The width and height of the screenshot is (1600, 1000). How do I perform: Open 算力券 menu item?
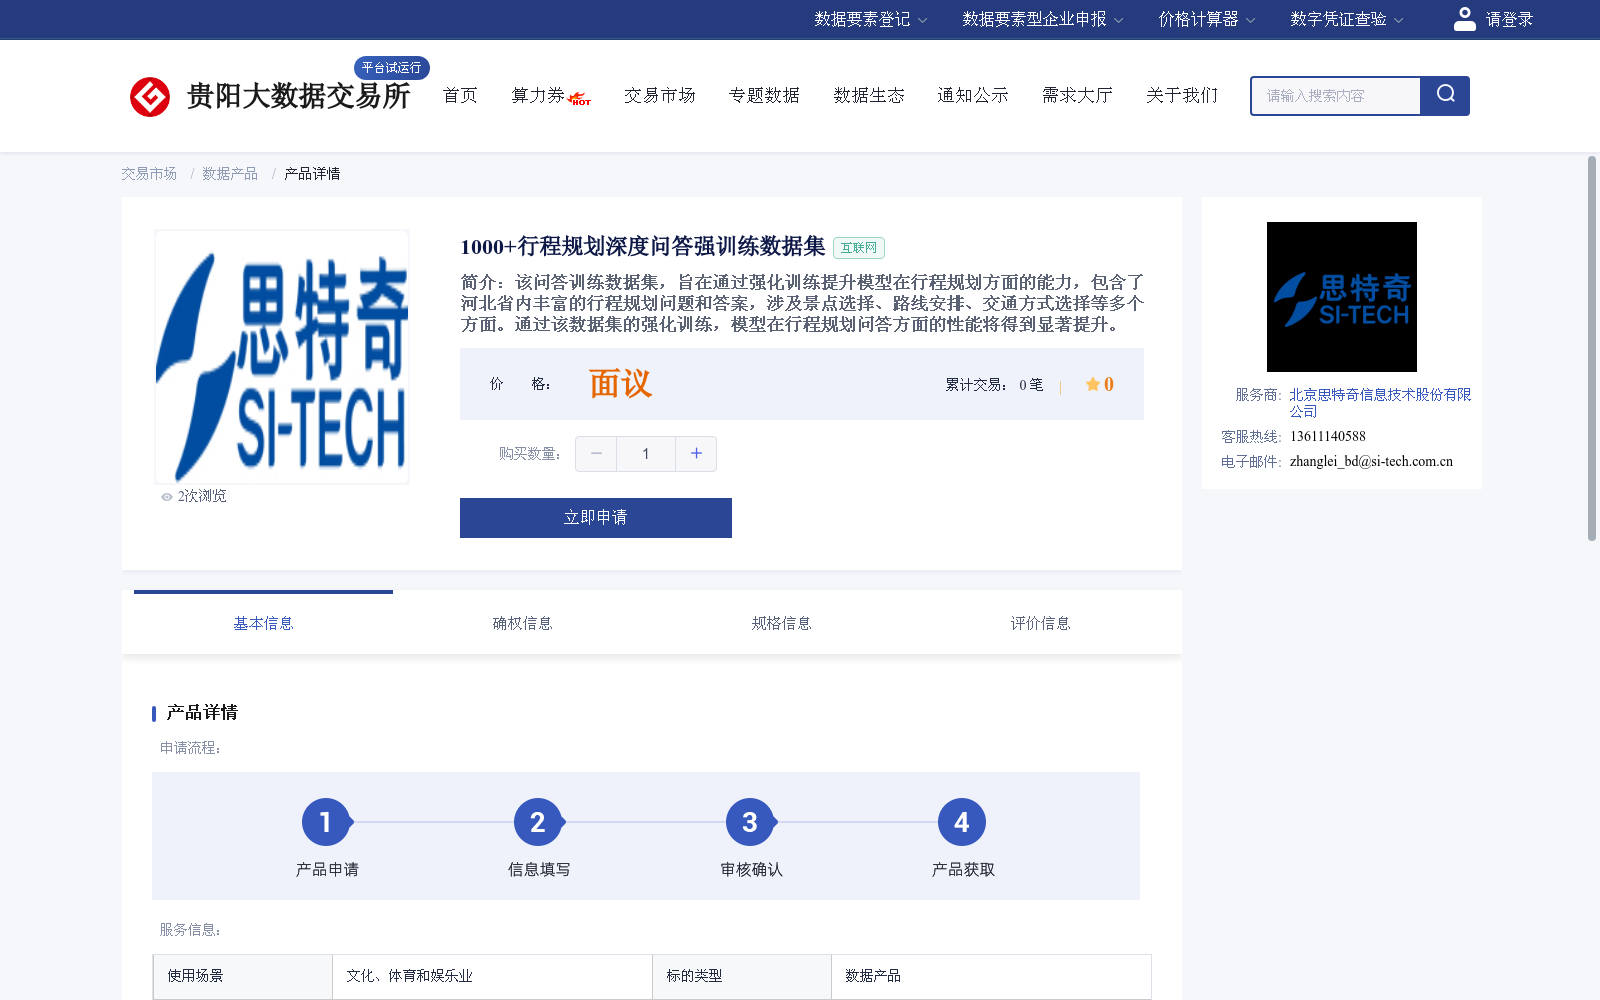538,96
